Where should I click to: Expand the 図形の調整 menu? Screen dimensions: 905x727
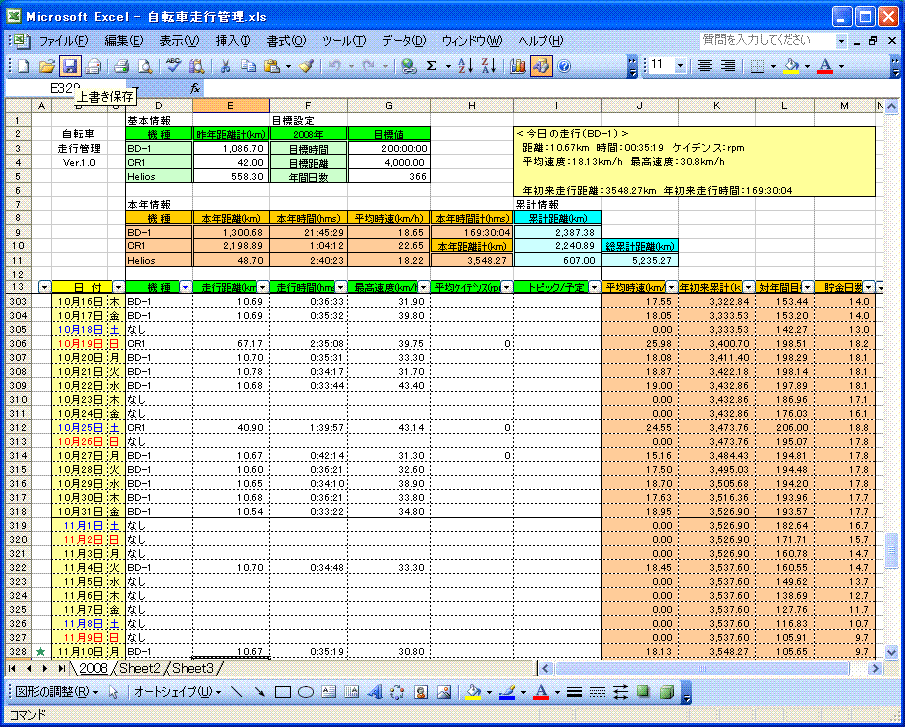click(x=56, y=692)
